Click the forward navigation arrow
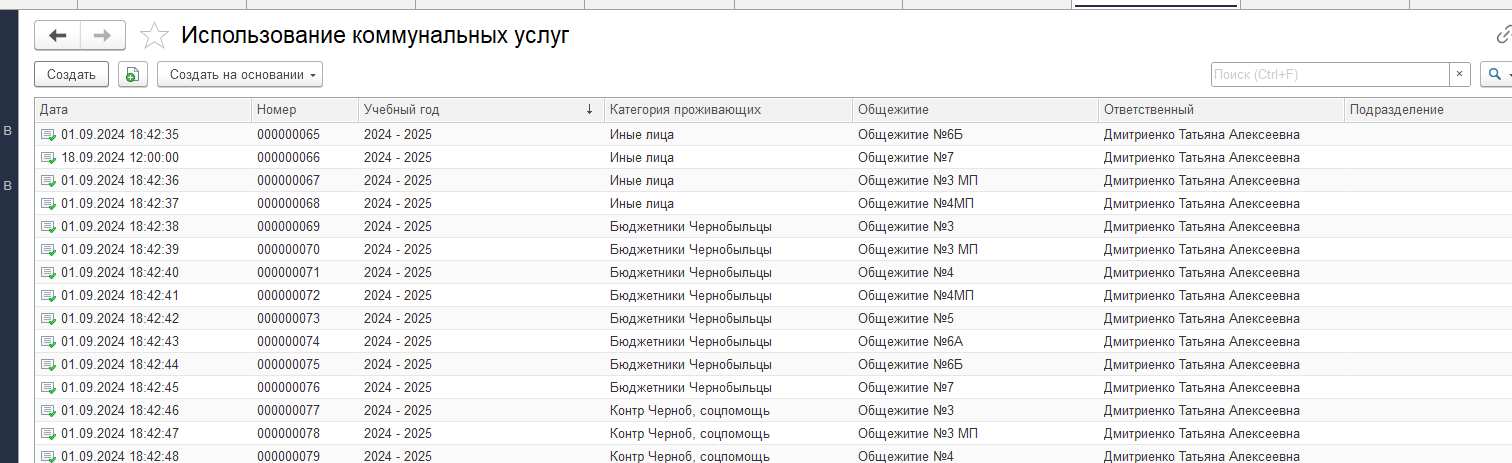Viewport: 1512px width, 463px height. [102, 36]
